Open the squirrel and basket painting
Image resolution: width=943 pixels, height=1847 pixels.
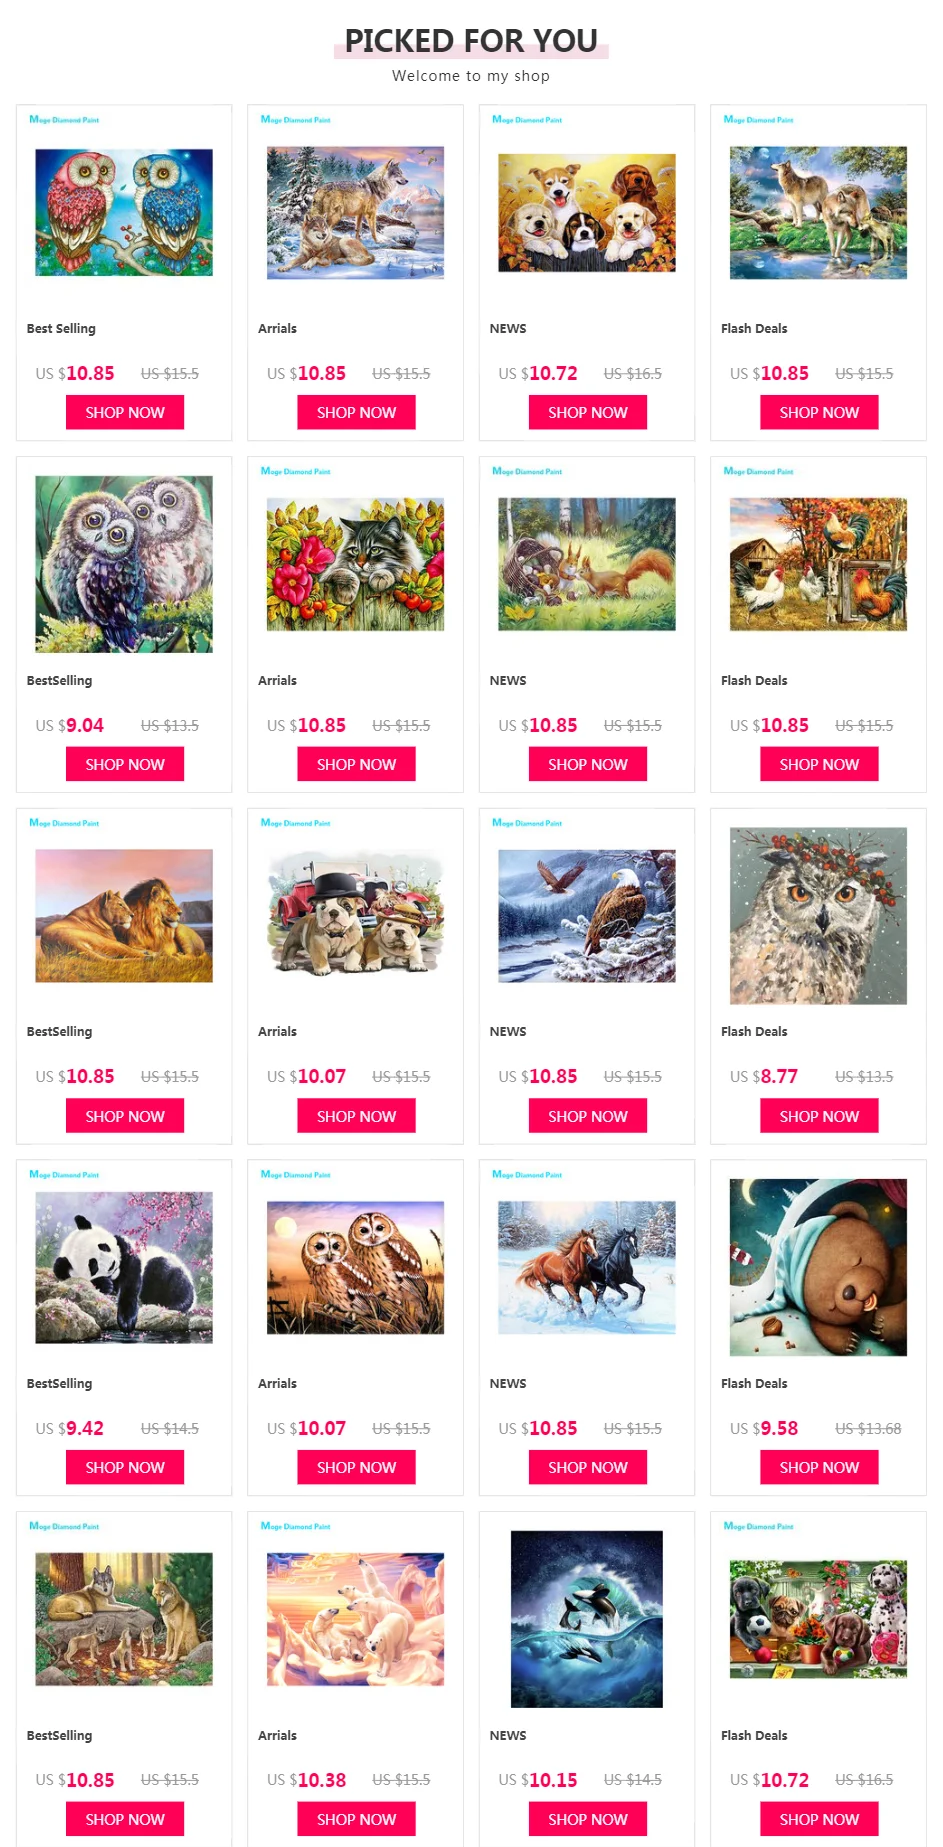(587, 564)
